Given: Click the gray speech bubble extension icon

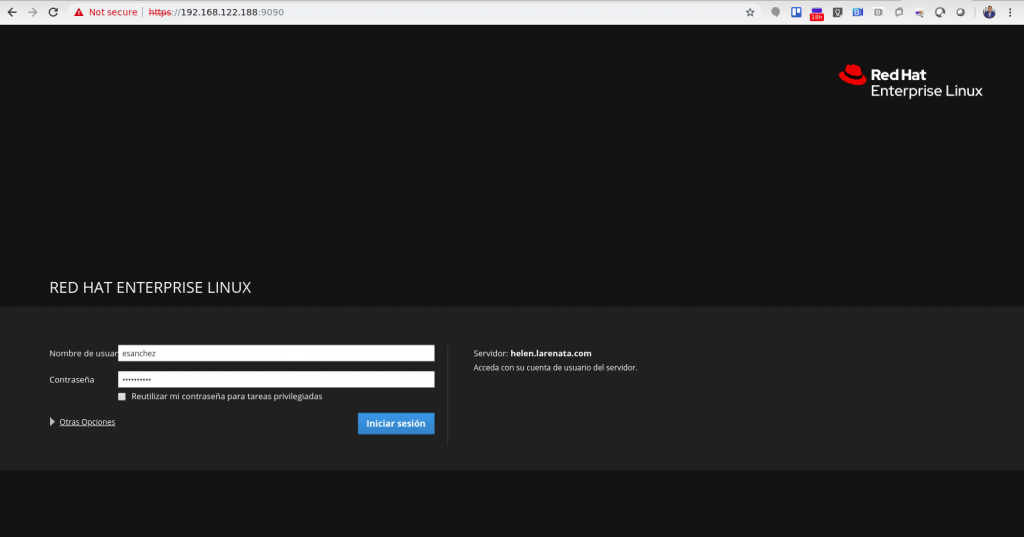Looking at the screenshot, I should click(x=775, y=12).
